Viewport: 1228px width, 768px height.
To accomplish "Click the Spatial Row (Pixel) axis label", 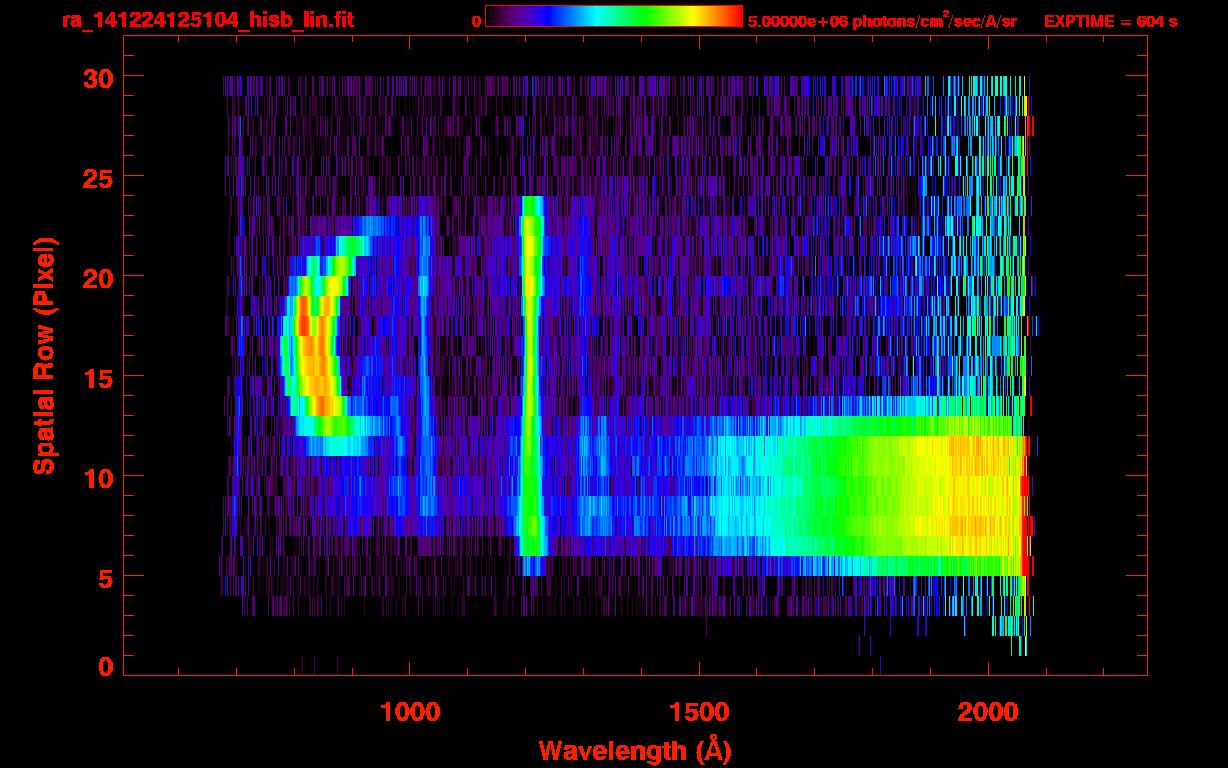I will 45,356.
